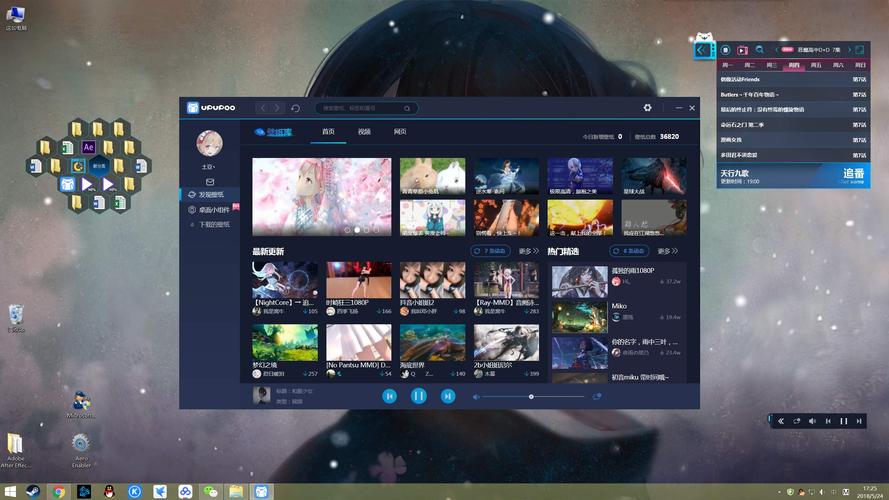Switch to the 视频 tab
Screen dimensions: 889x500
point(364,132)
